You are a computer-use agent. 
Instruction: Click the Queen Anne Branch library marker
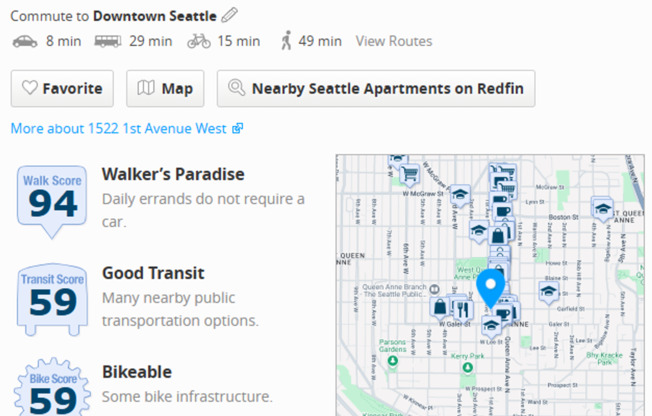[434, 288]
